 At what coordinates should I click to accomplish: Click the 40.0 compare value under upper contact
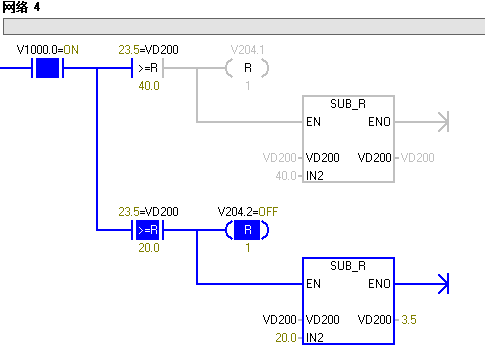point(149,86)
